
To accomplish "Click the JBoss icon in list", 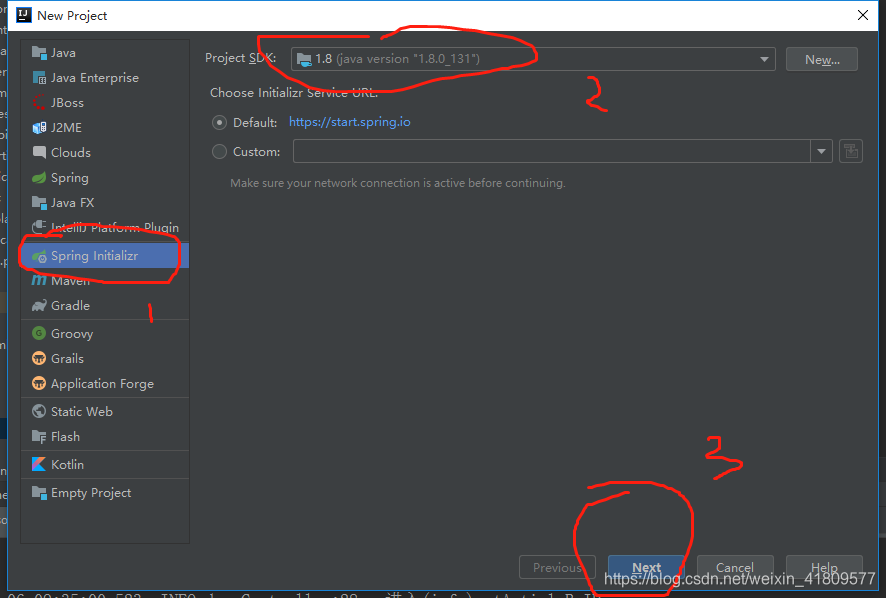I will click(x=39, y=102).
